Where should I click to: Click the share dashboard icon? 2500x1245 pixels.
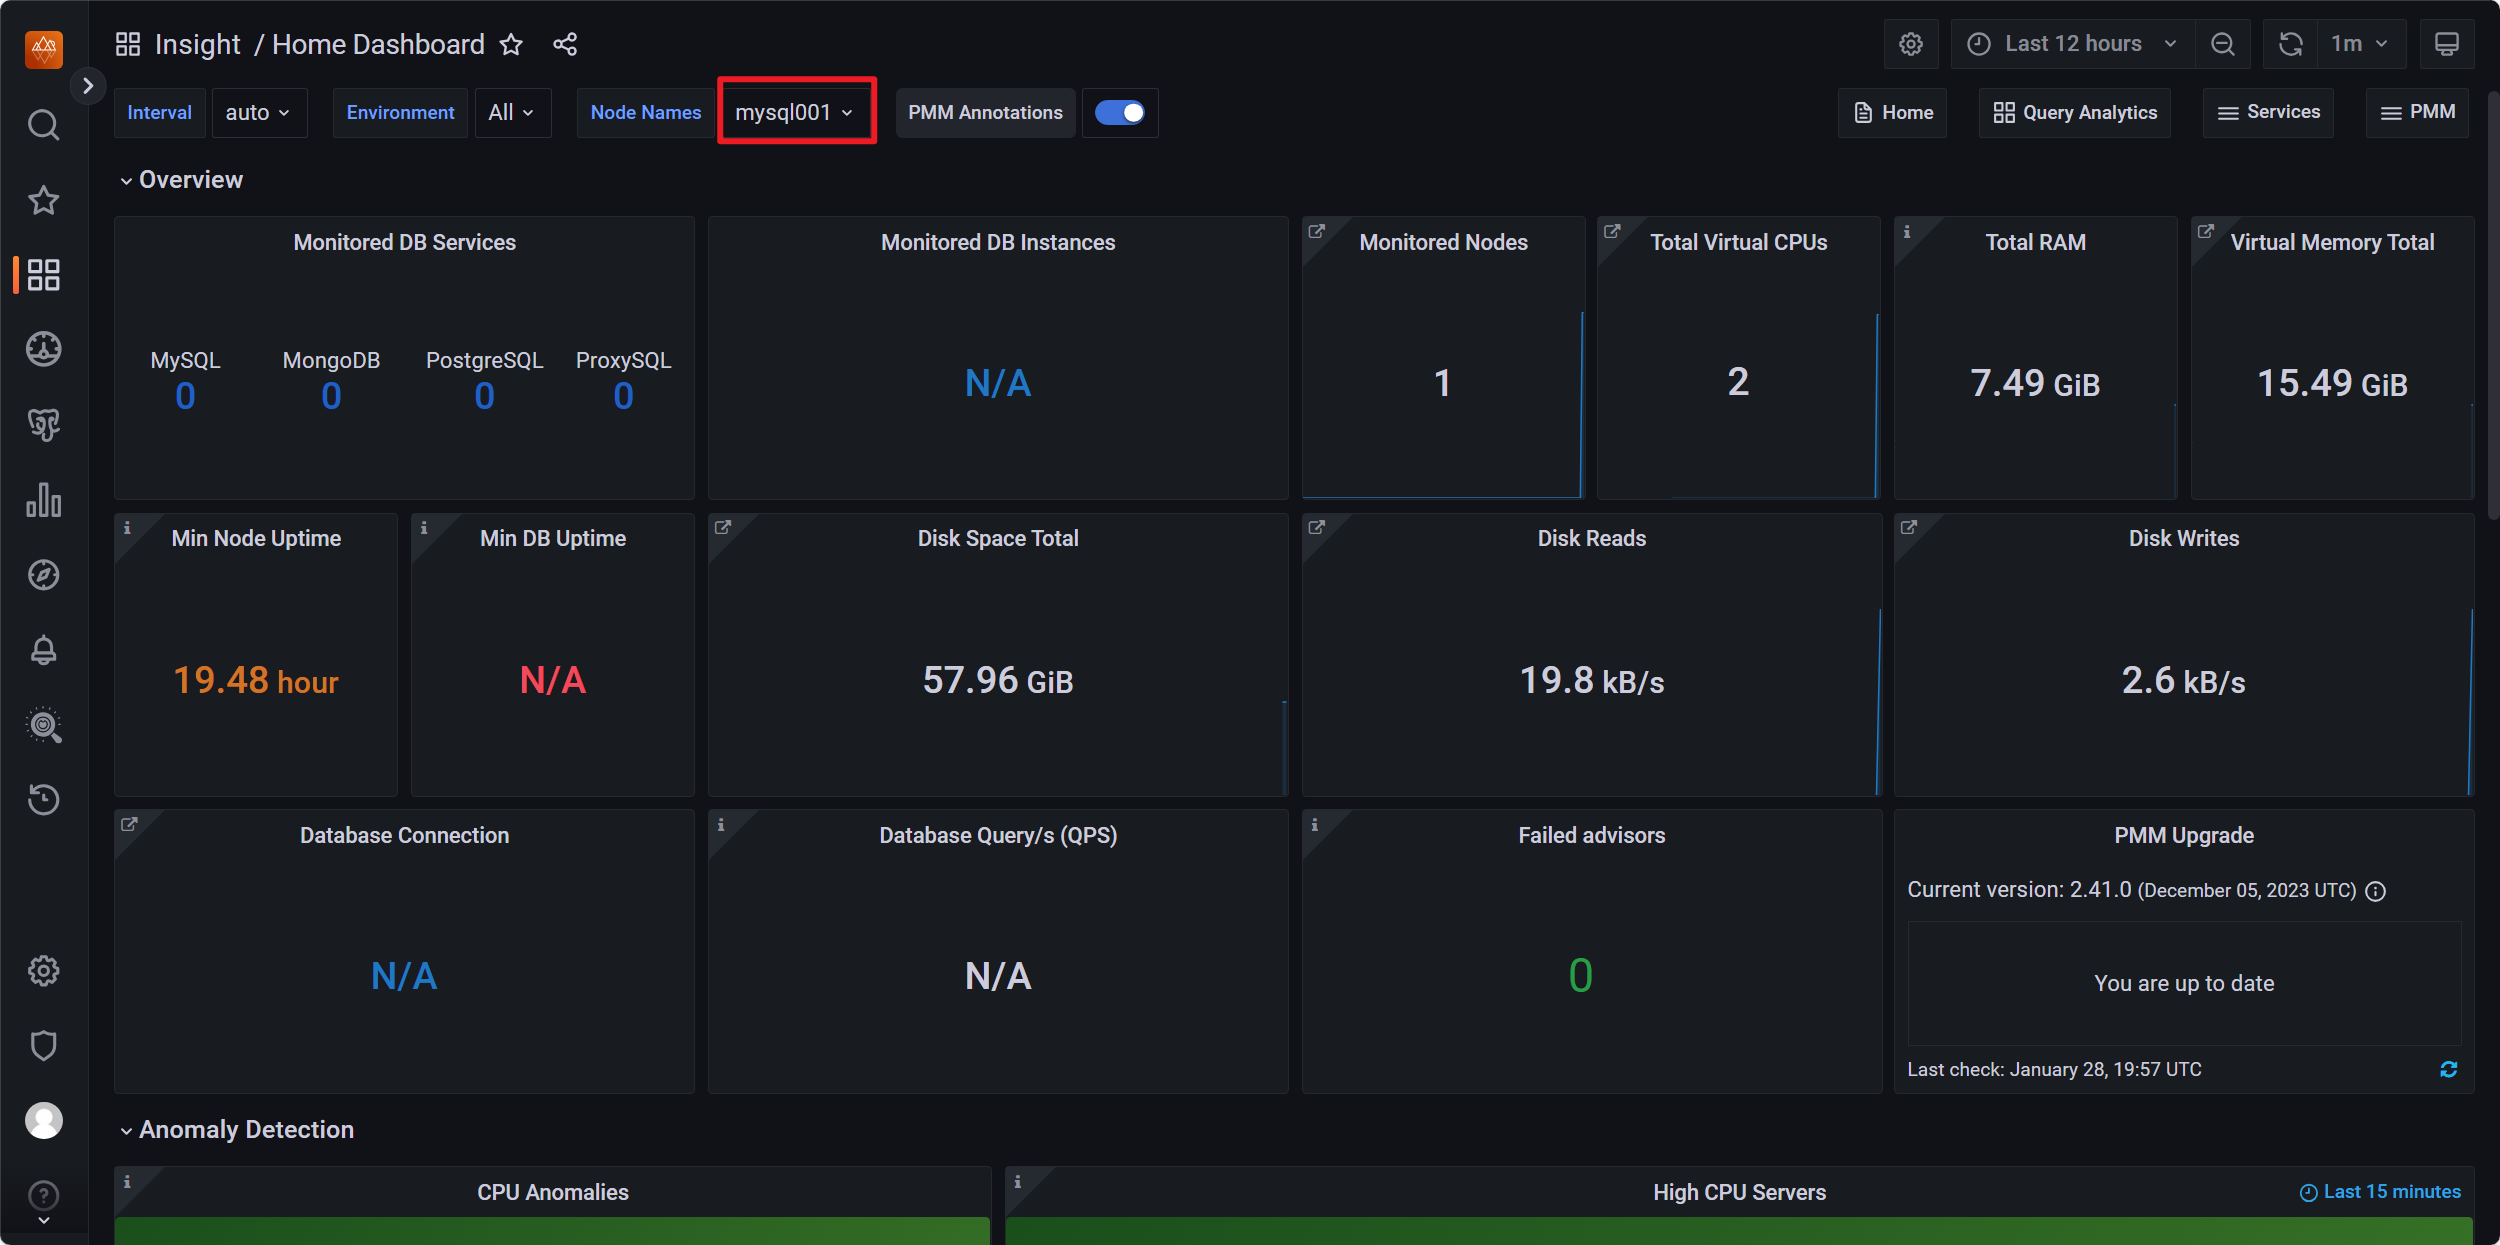tap(565, 44)
